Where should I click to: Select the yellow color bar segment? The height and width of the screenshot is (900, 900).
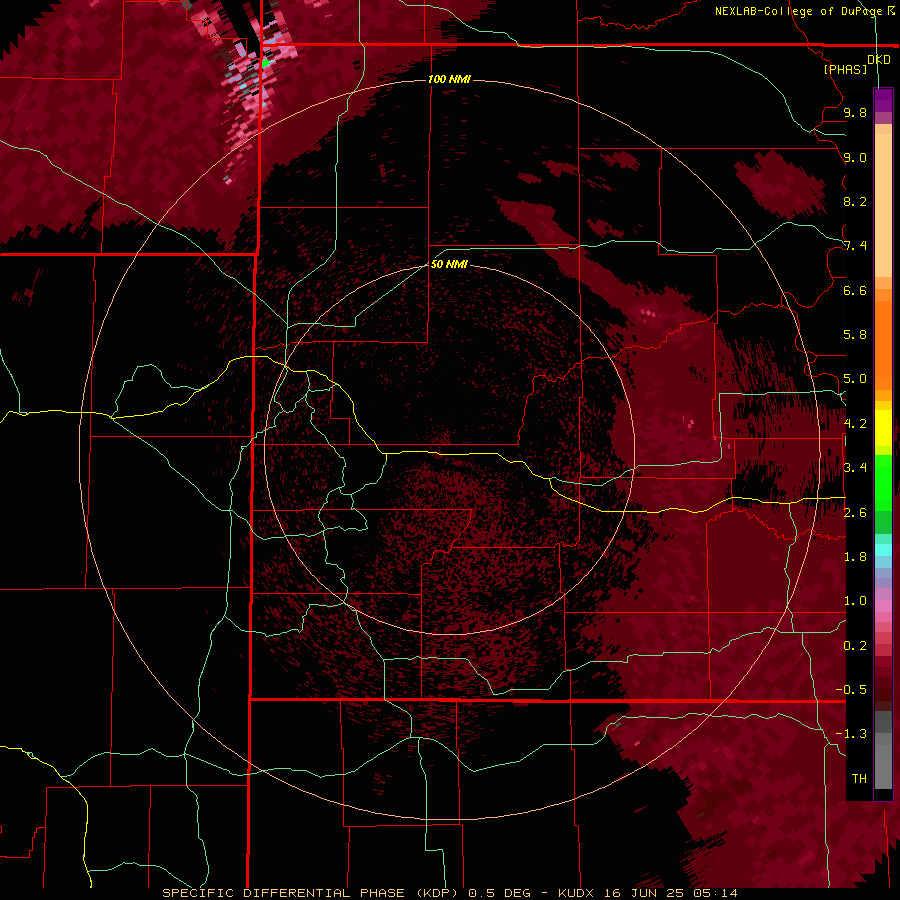coord(883,428)
